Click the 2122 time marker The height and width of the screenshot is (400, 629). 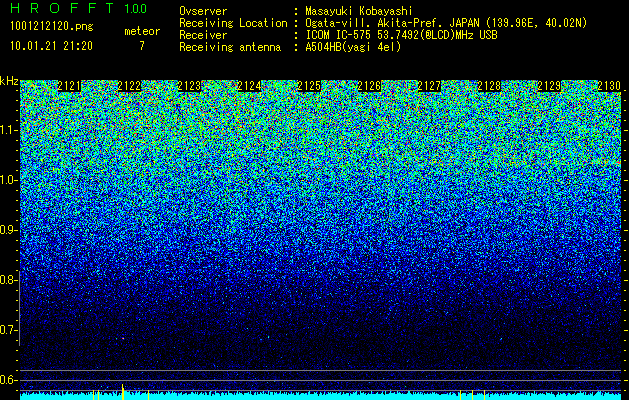(x=129, y=86)
